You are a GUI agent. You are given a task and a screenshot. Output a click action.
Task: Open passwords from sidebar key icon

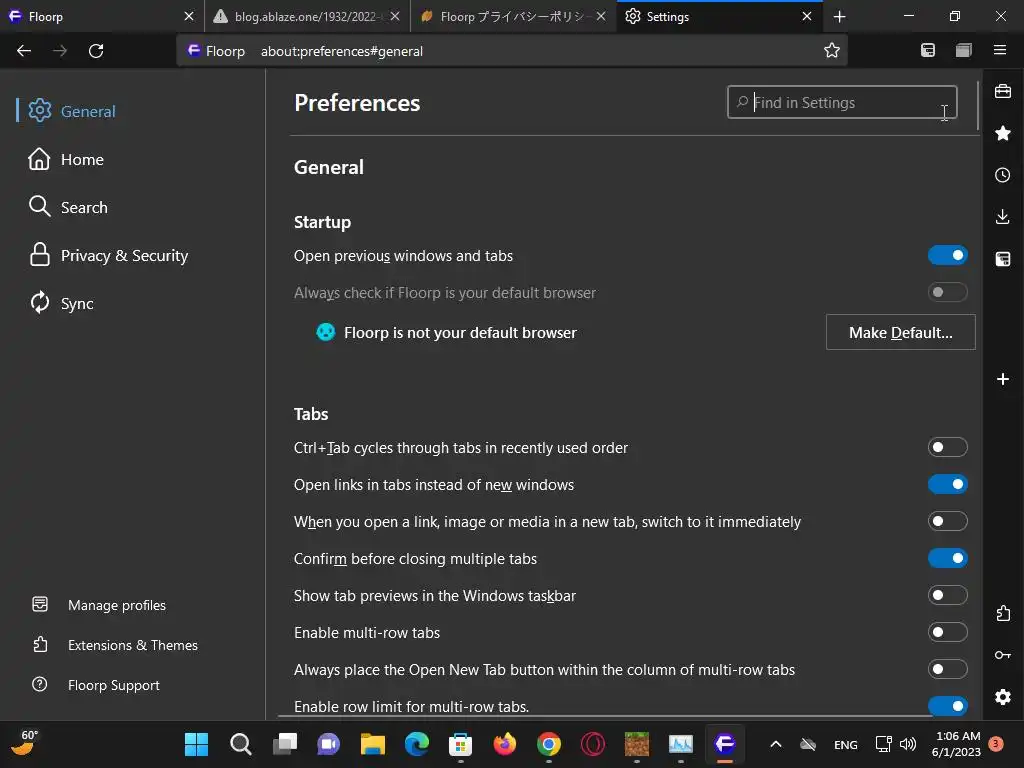point(1003,655)
